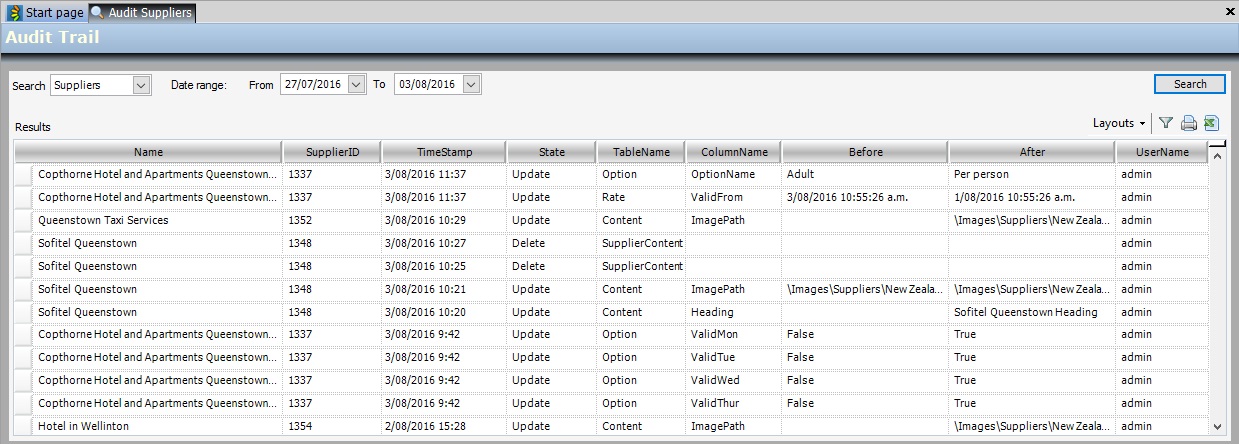Expand the Layouts menu

(x=1118, y=123)
